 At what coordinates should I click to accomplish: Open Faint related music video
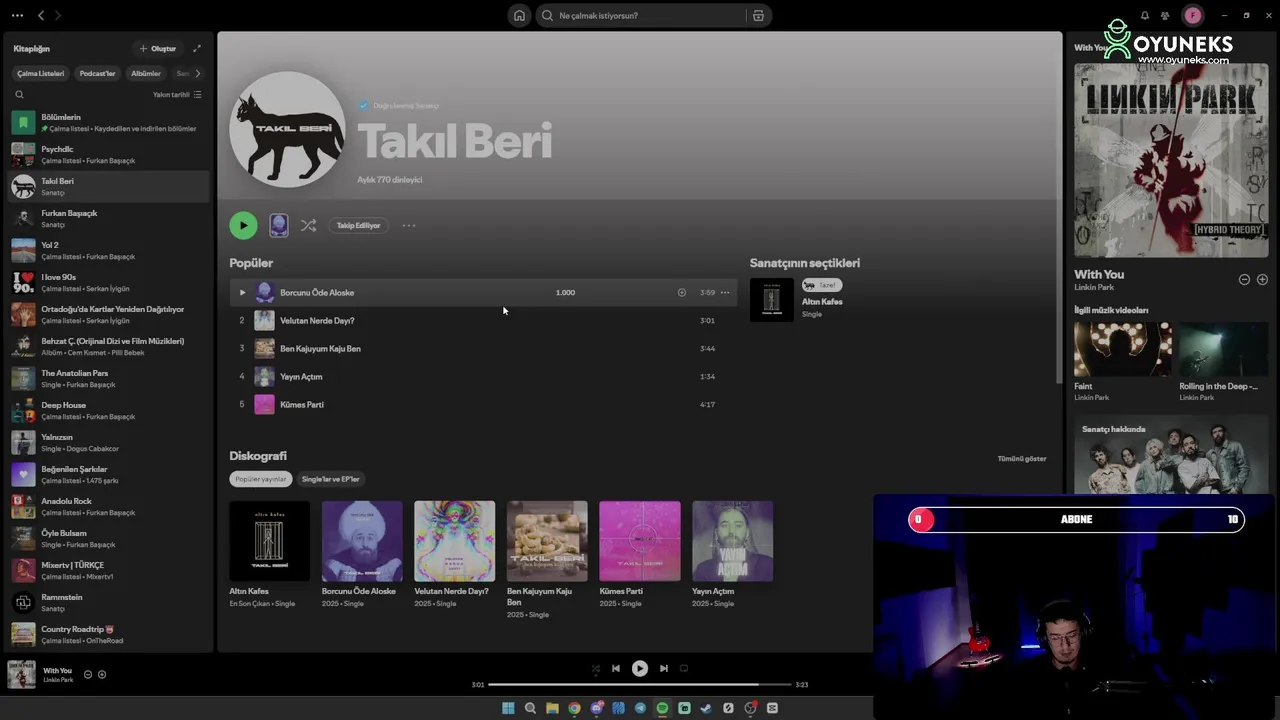coord(1123,349)
